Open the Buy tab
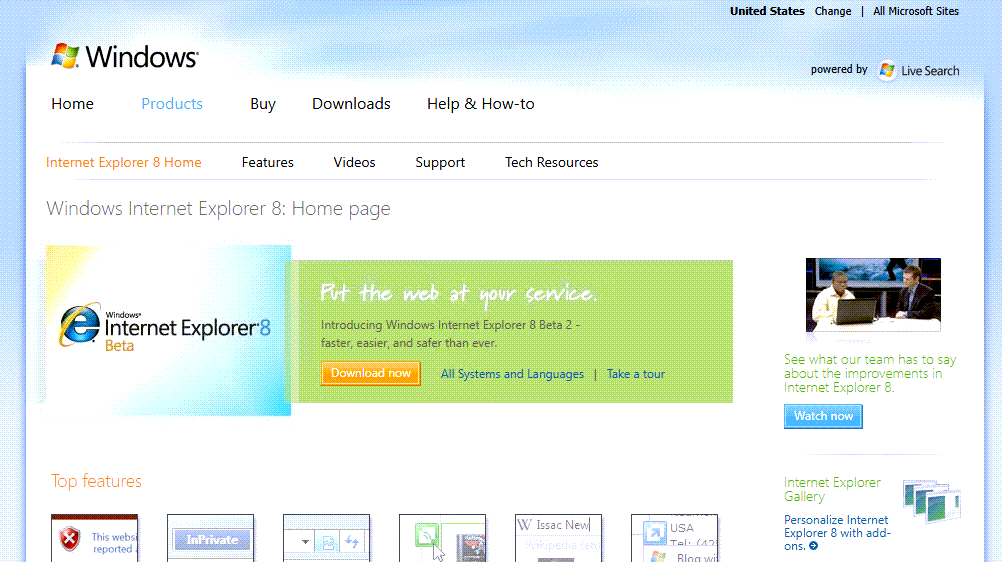The image size is (1002, 562). pyautogui.click(x=263, y=104)
